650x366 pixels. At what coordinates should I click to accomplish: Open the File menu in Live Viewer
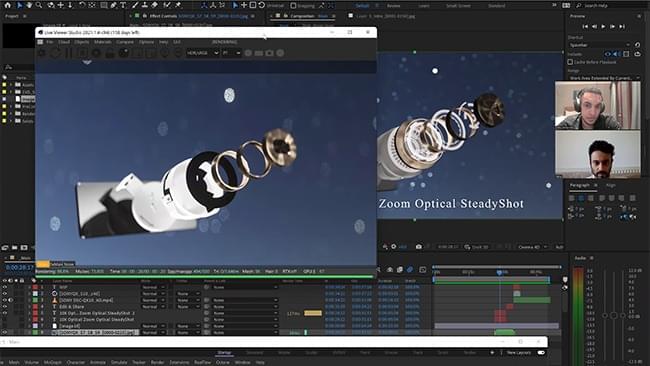point(49,42)
